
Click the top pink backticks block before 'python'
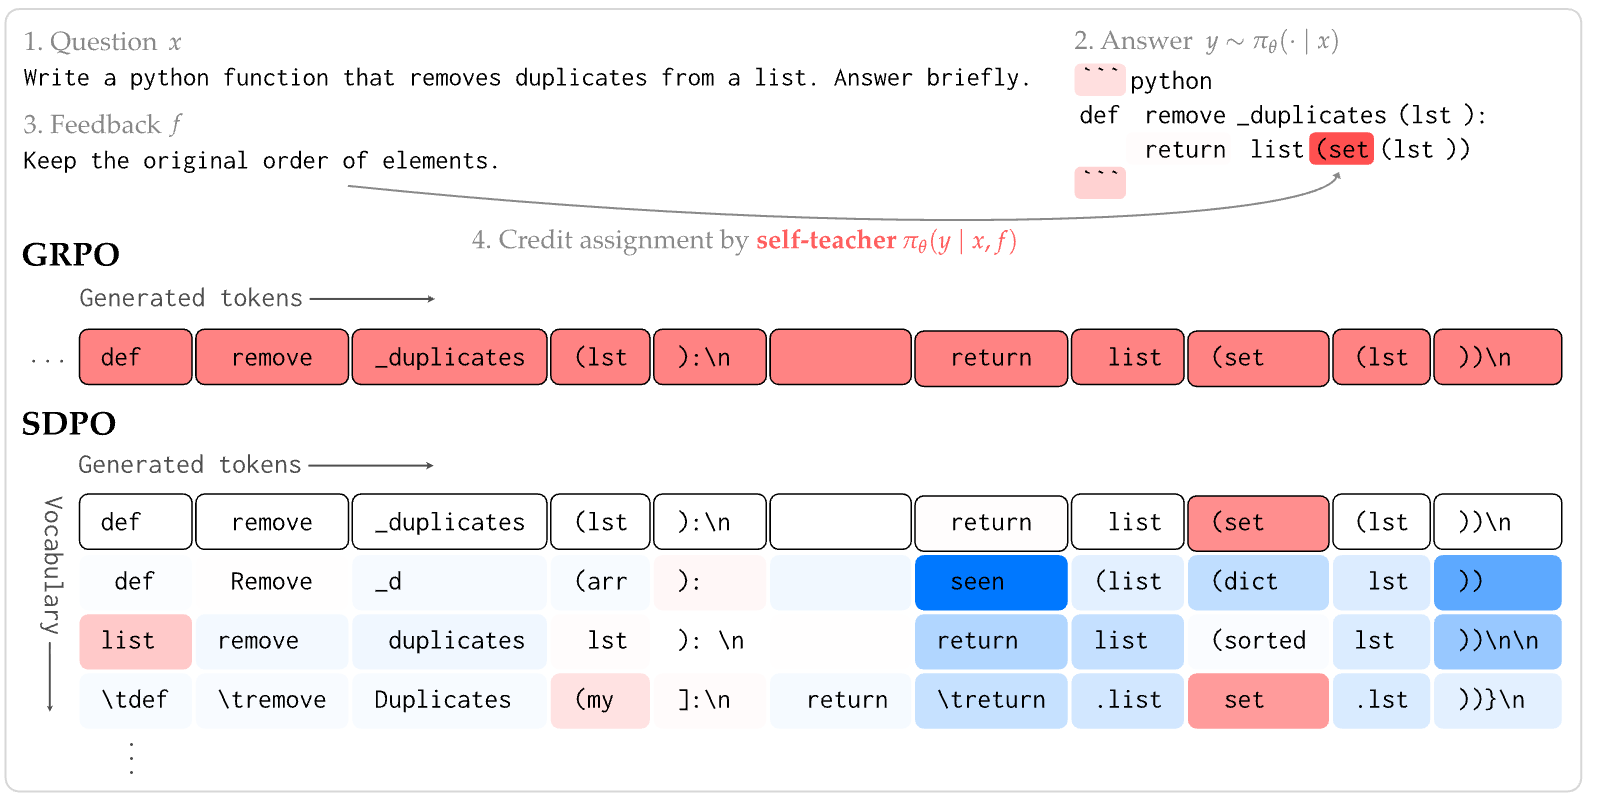click(1100, 80)
